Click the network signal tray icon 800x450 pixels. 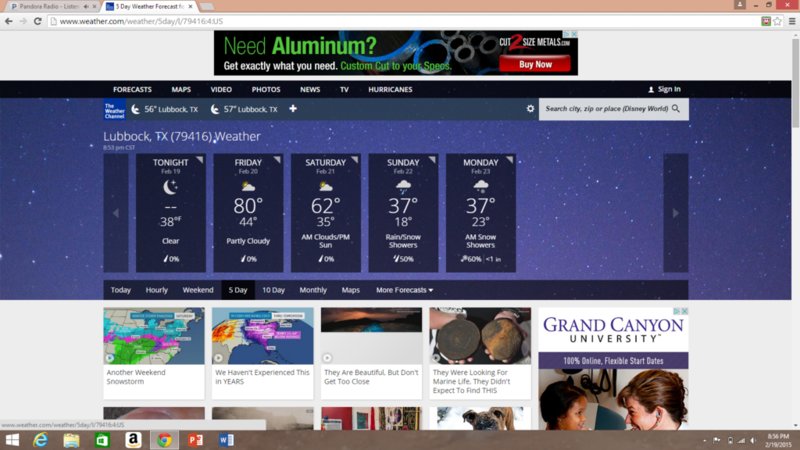click(x=741, y=440)
